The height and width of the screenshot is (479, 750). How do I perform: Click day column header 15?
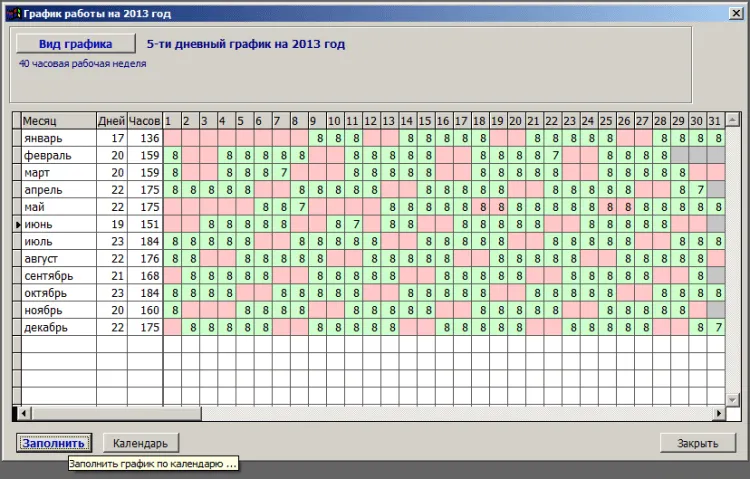click(x=426, y=121)
